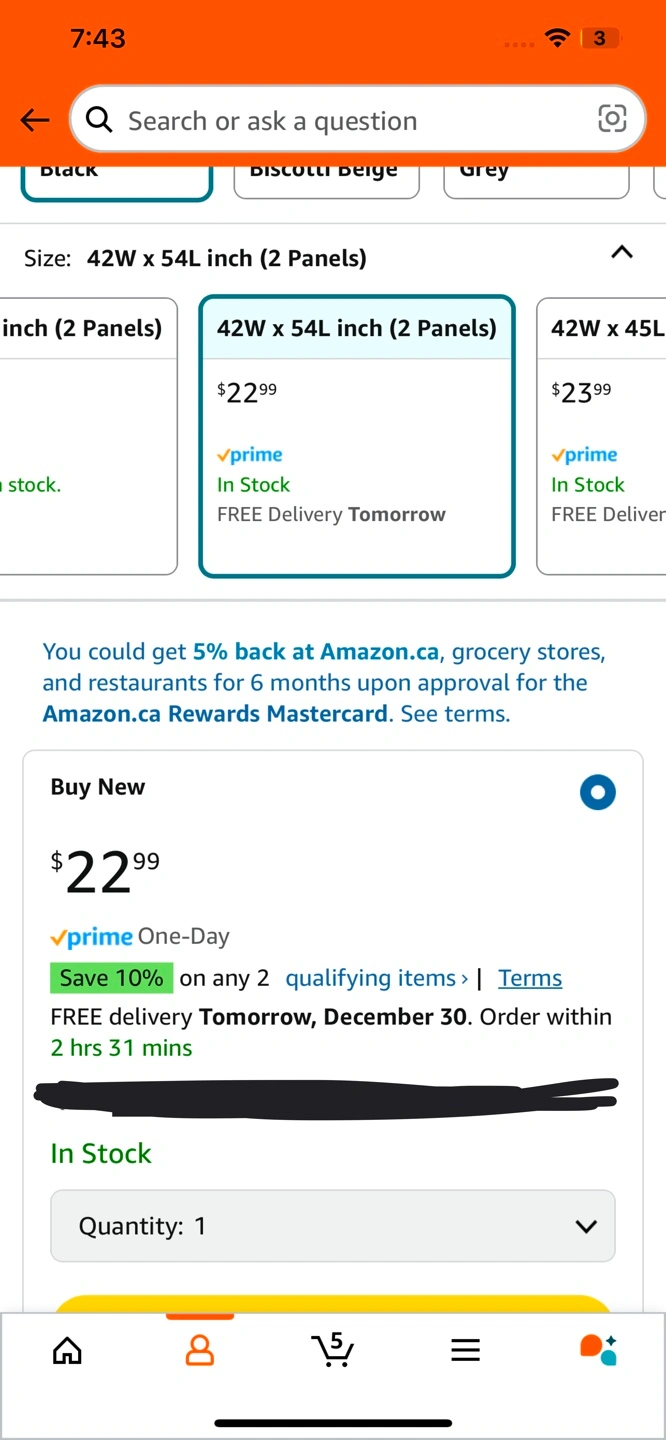666x1440 pixels.
Task: Launch the Rufus AI assistant icon
Action: click(598, 1350)
